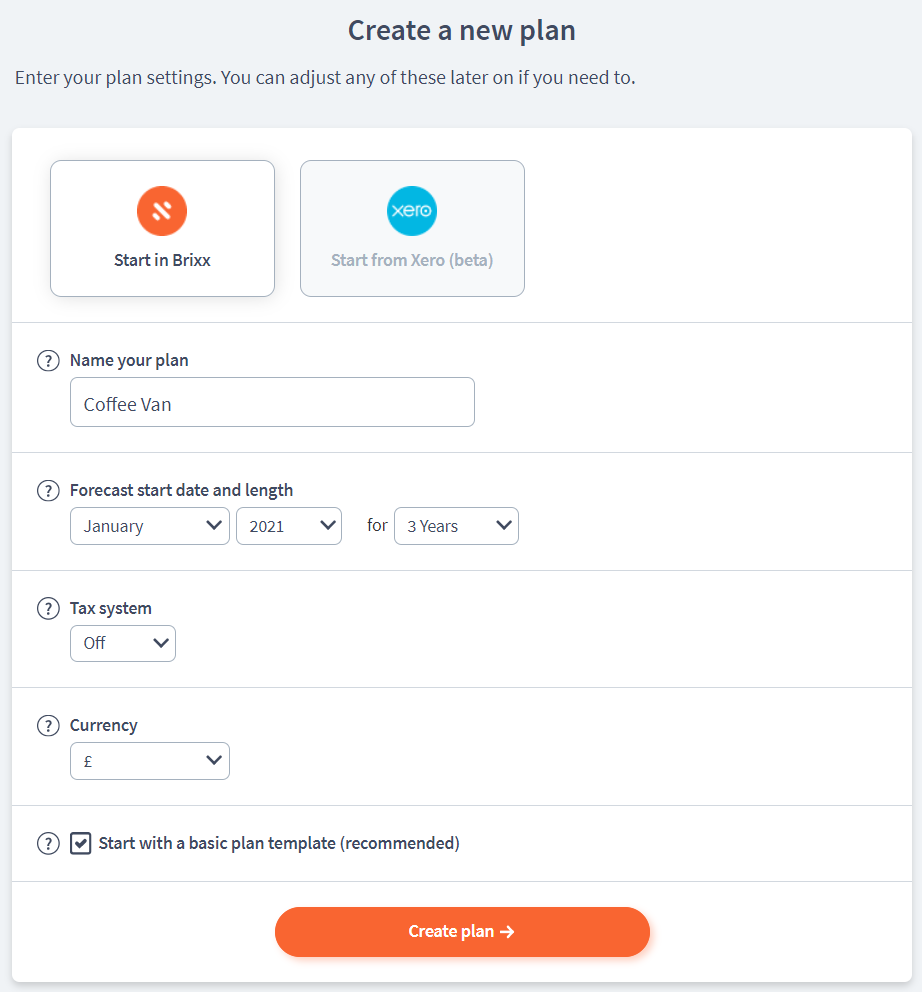Open the start month dropdown showing January
This screenshot has width=922, height=992.
pyautogui.click(x=150, y=526)
